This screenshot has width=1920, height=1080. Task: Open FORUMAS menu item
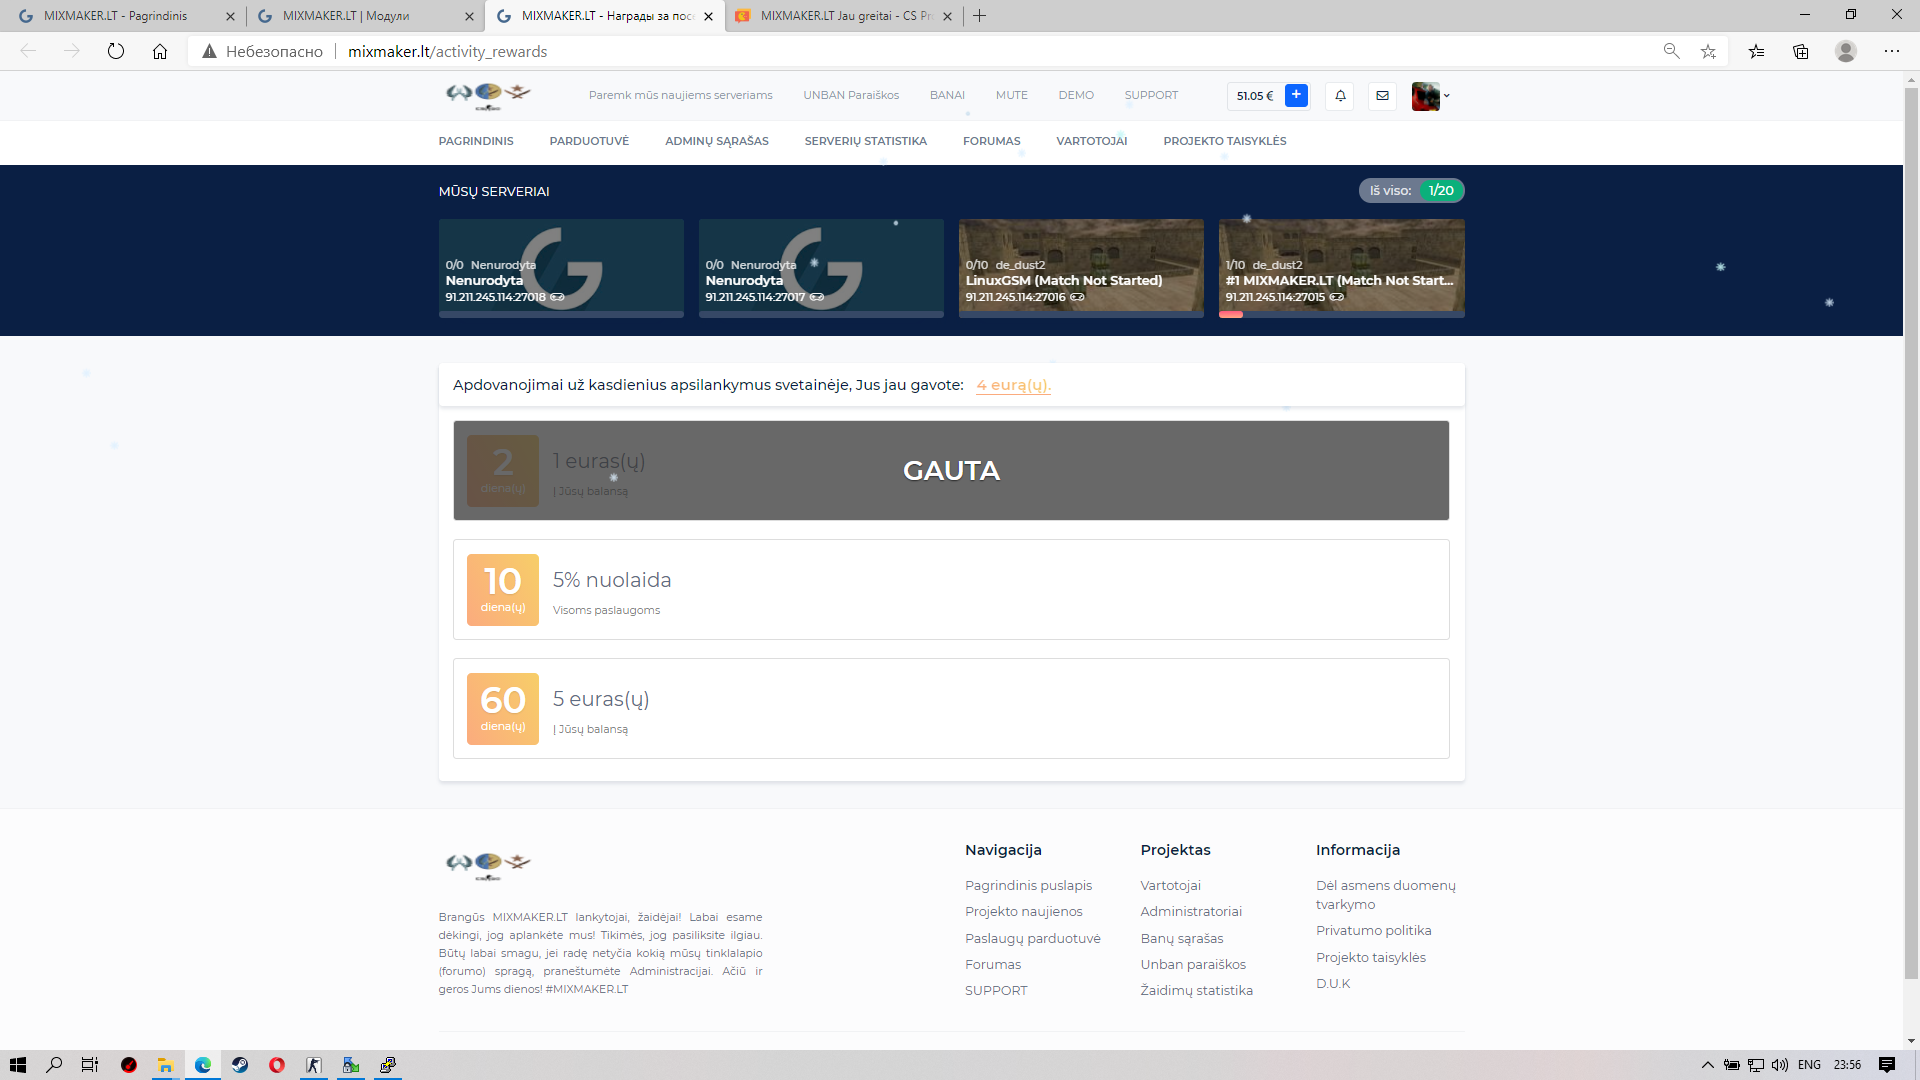tap(992, 141)
